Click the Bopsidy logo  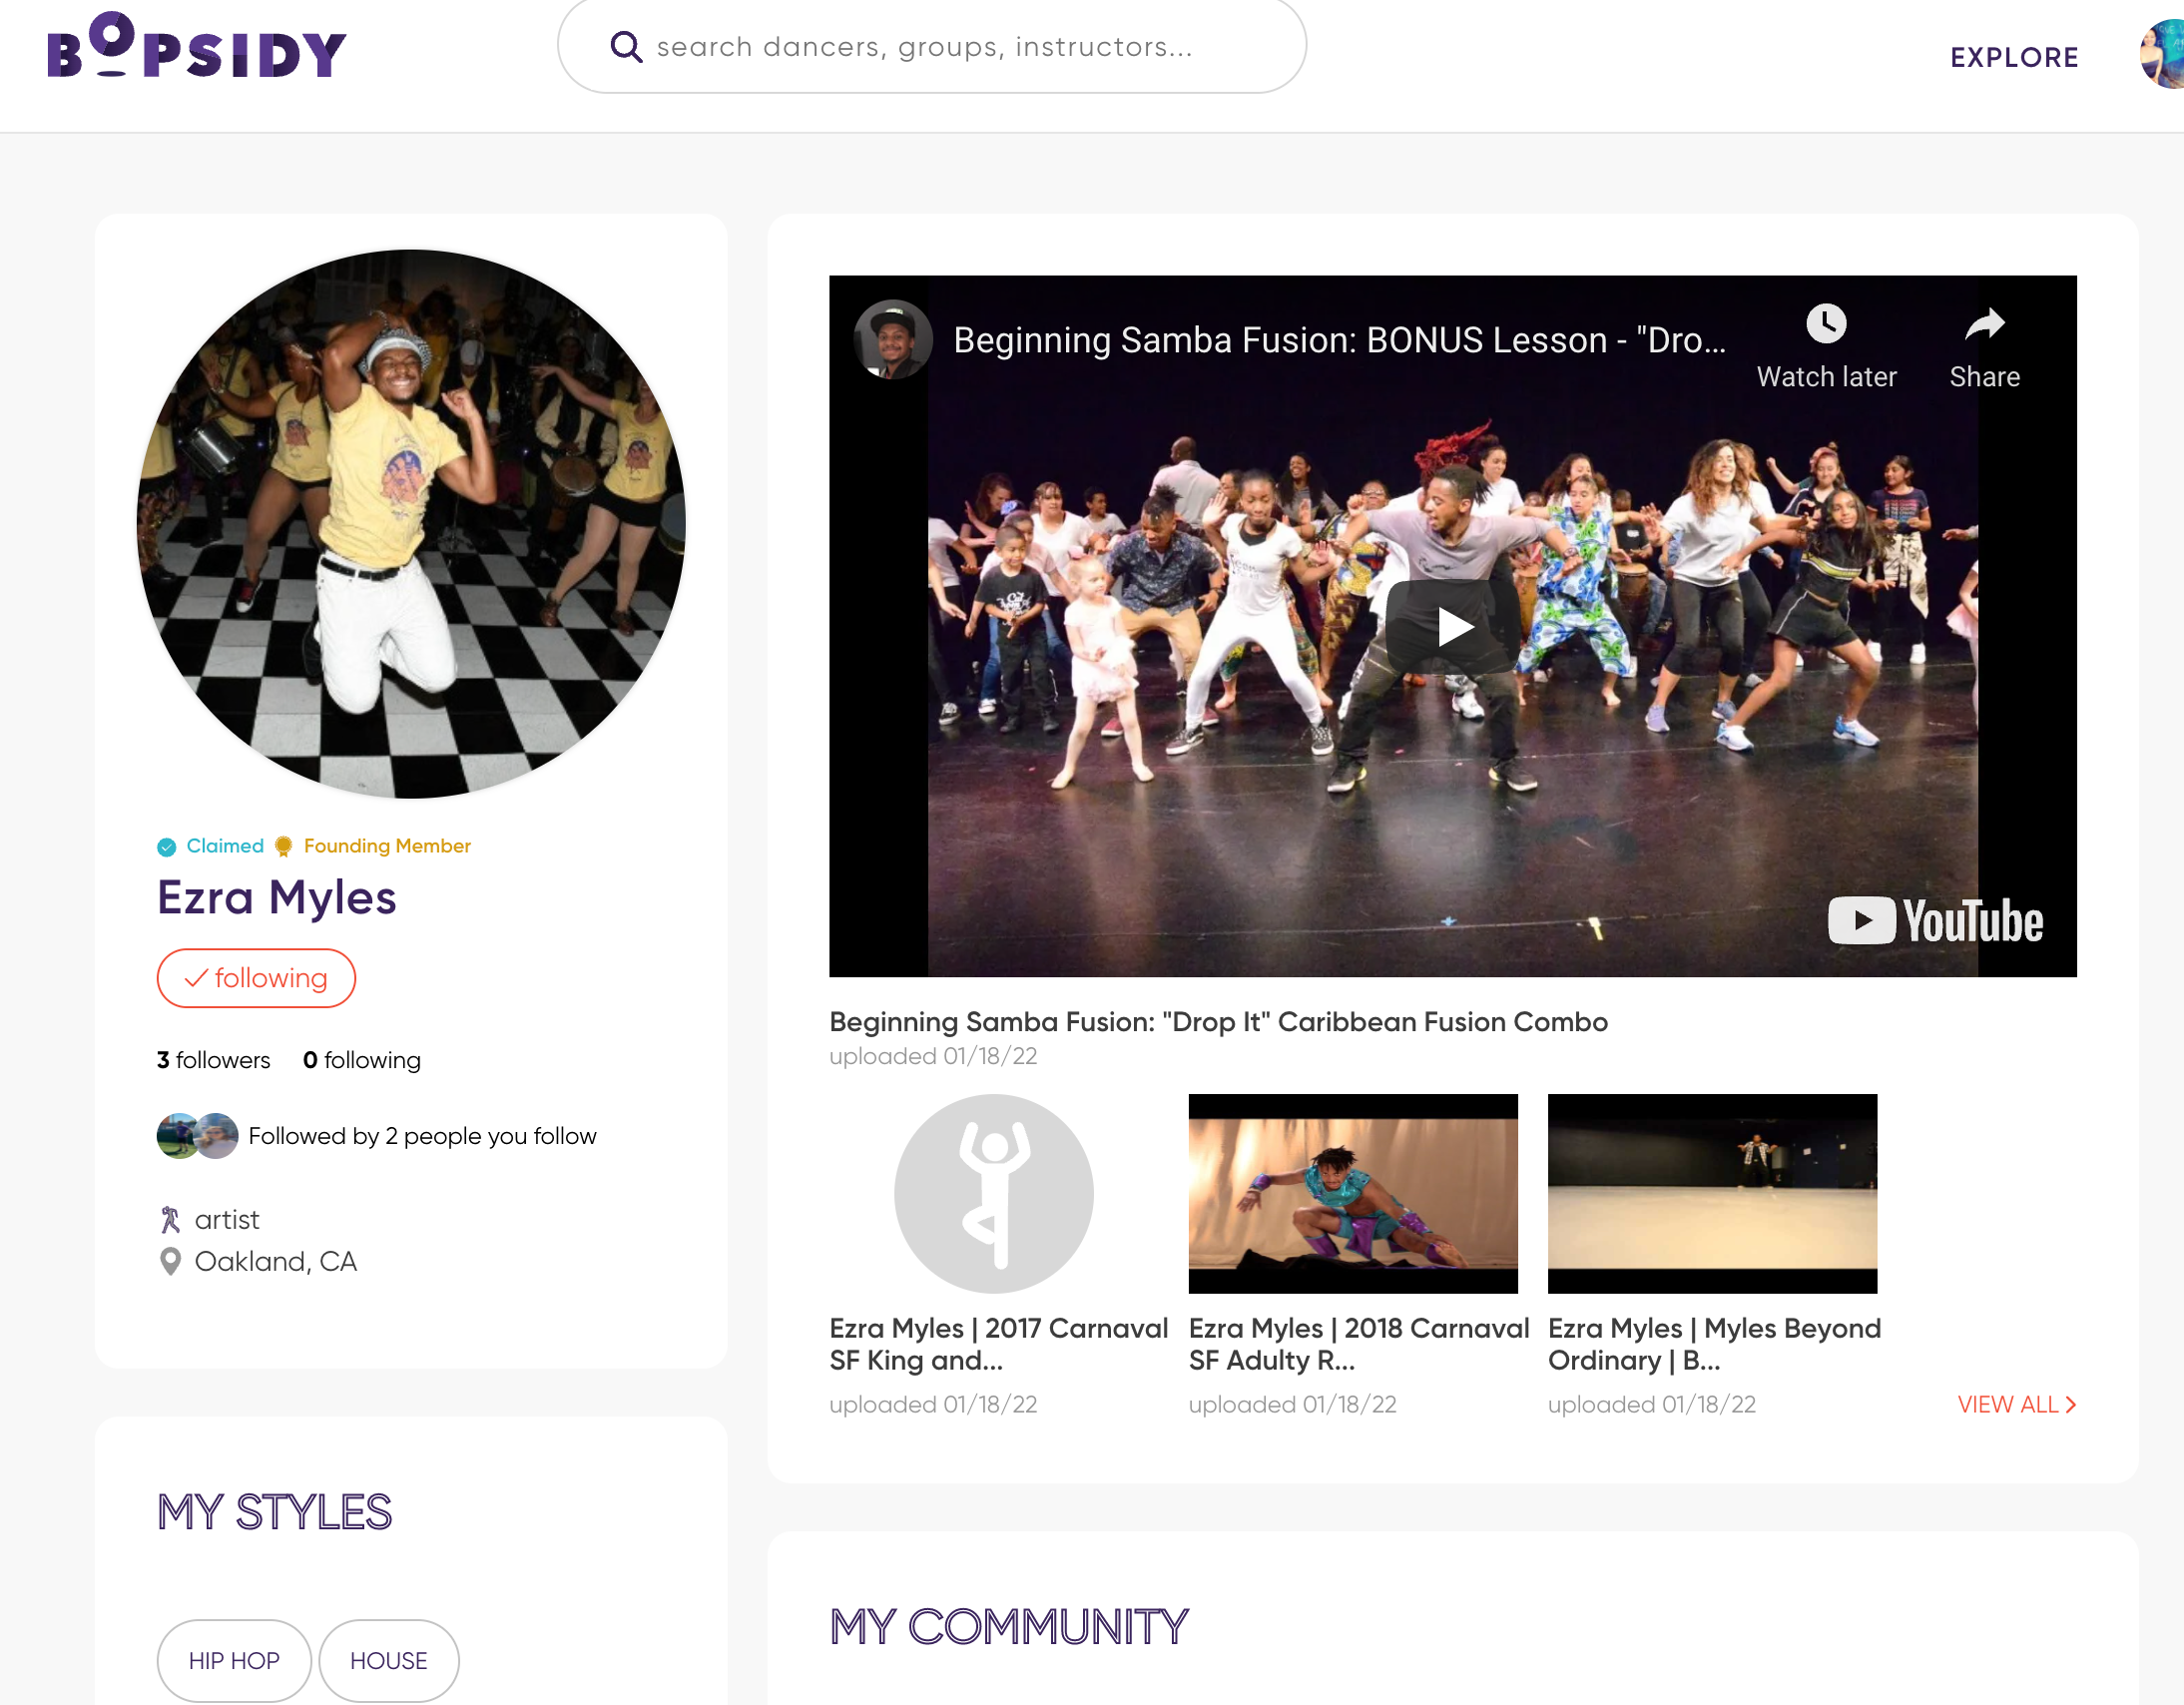click(196, 47)
